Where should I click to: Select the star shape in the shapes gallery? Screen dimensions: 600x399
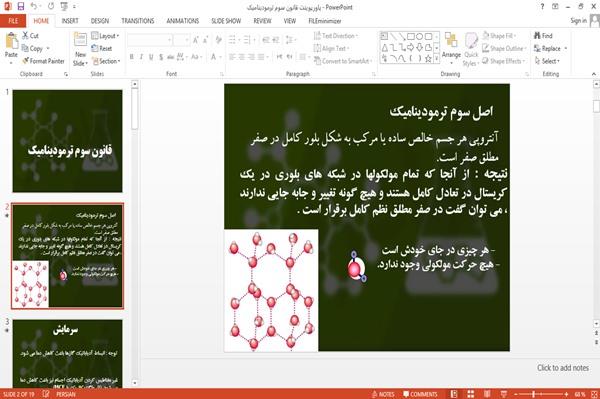(x=428, y=59)
